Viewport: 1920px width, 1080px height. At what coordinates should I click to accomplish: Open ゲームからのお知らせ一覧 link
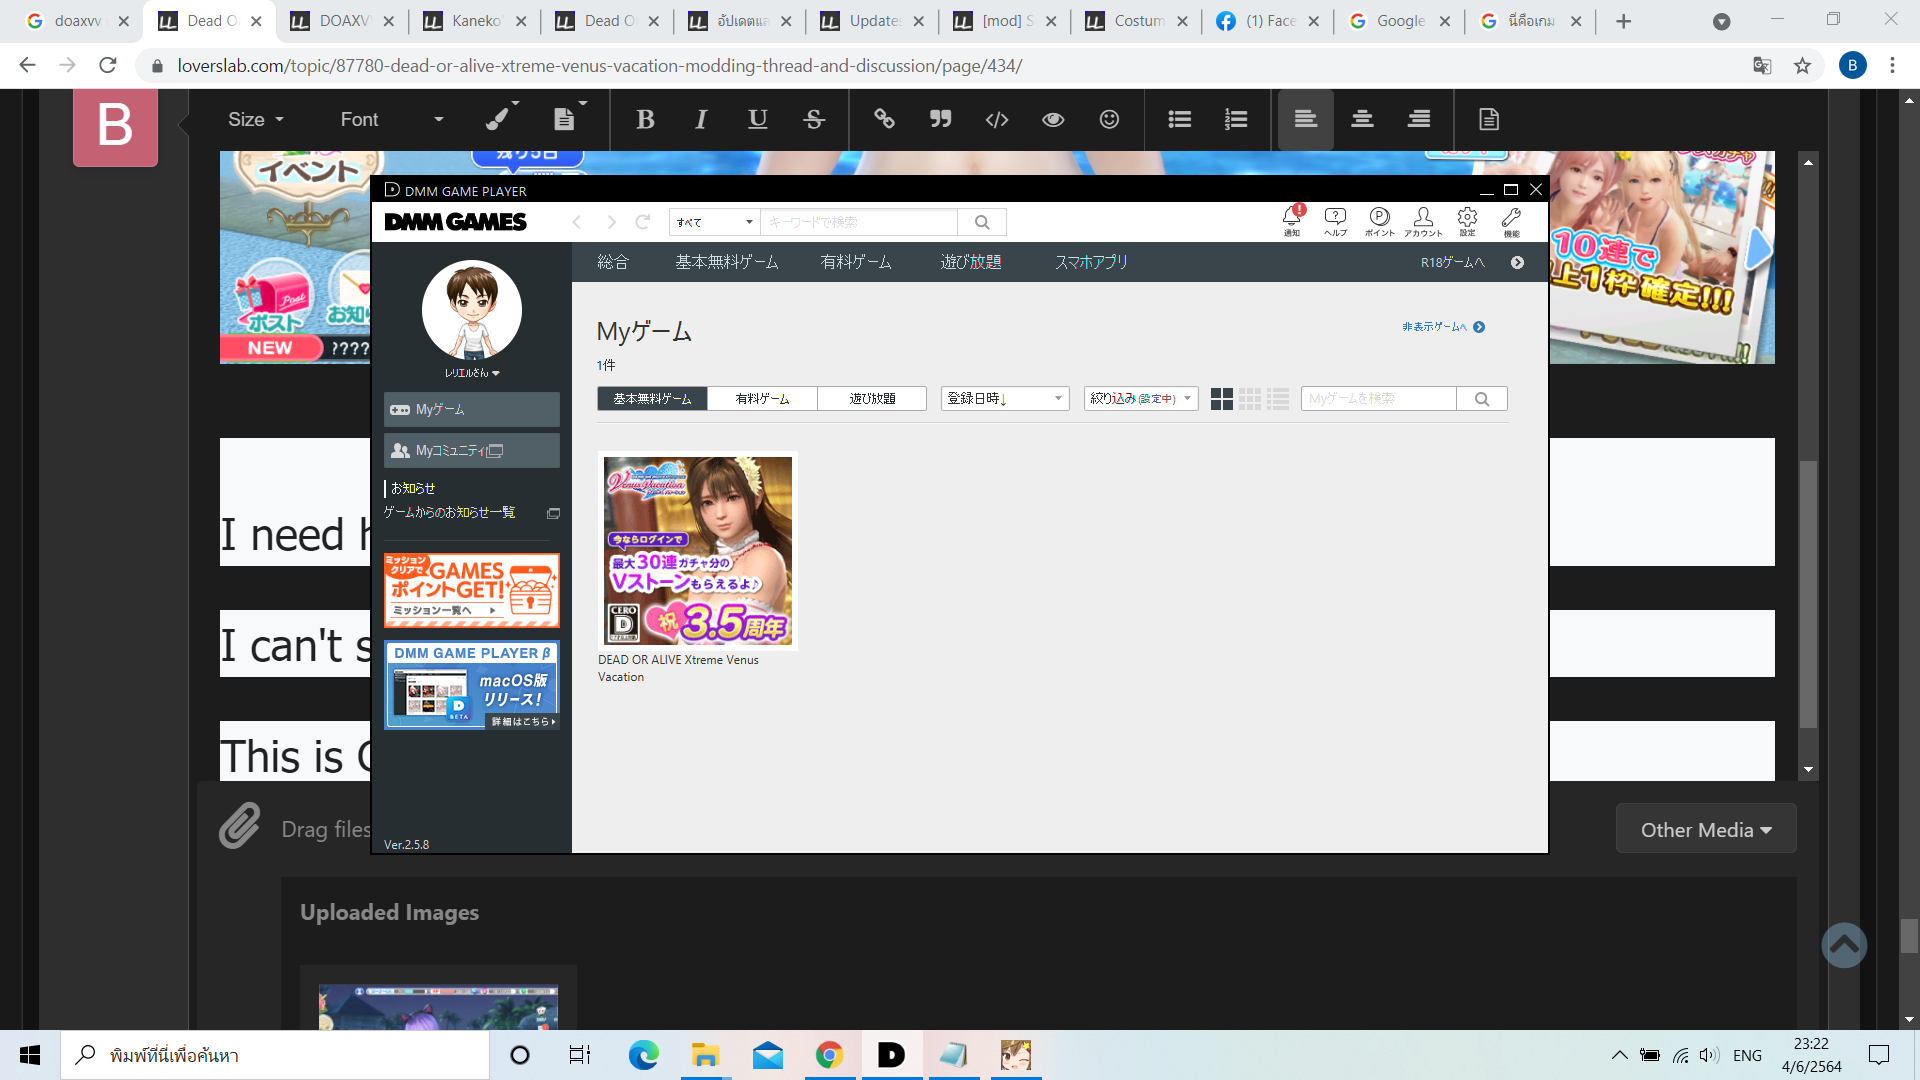pos(450,513)
